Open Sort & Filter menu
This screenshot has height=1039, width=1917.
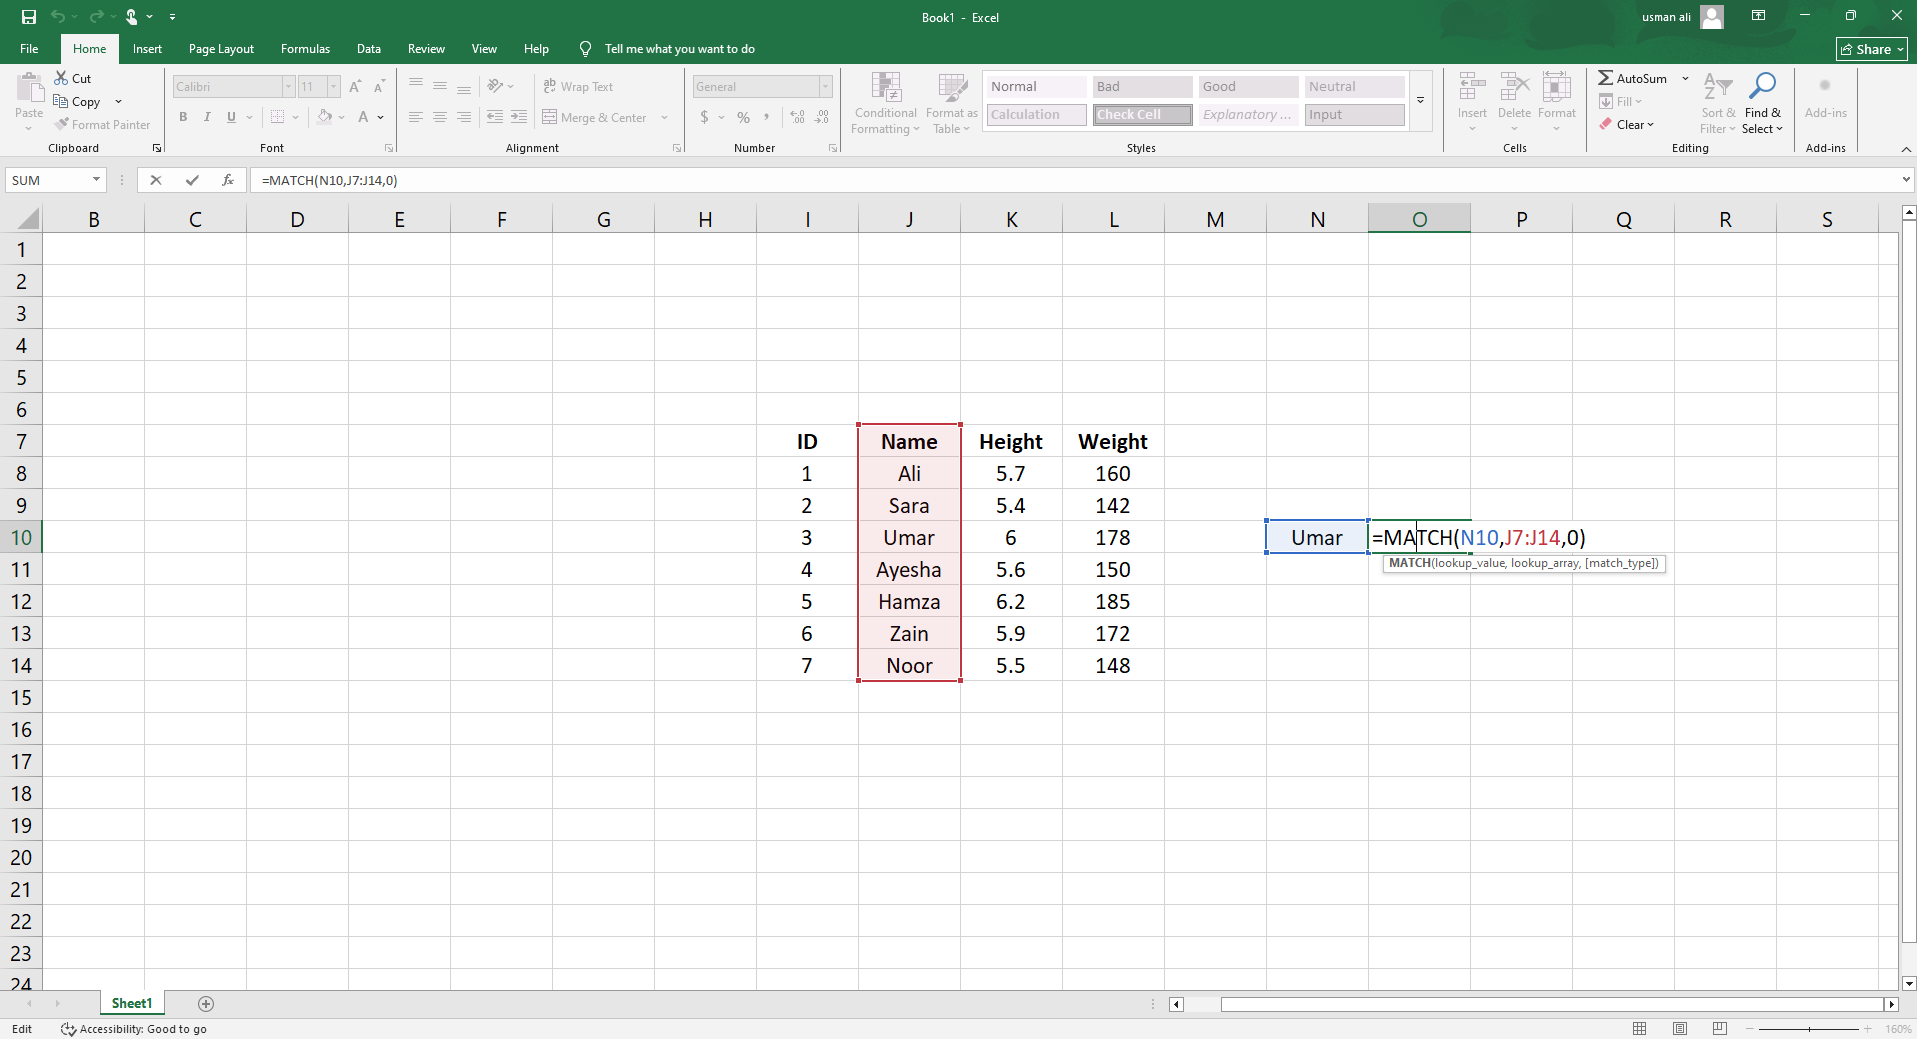(1718, 103)
